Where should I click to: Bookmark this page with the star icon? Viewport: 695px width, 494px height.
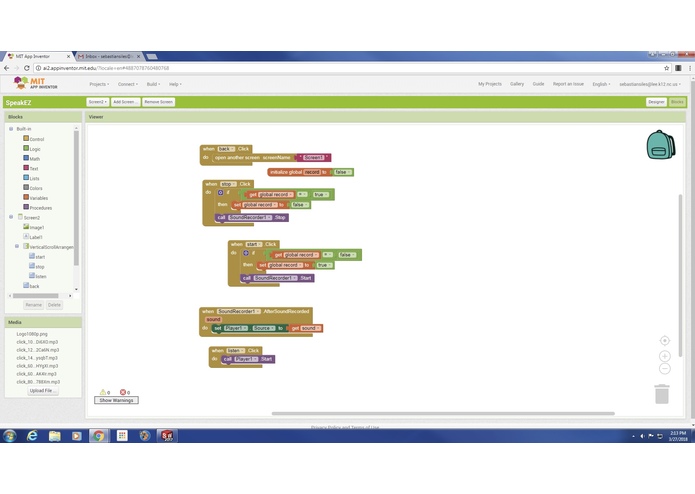coord(666,68)
